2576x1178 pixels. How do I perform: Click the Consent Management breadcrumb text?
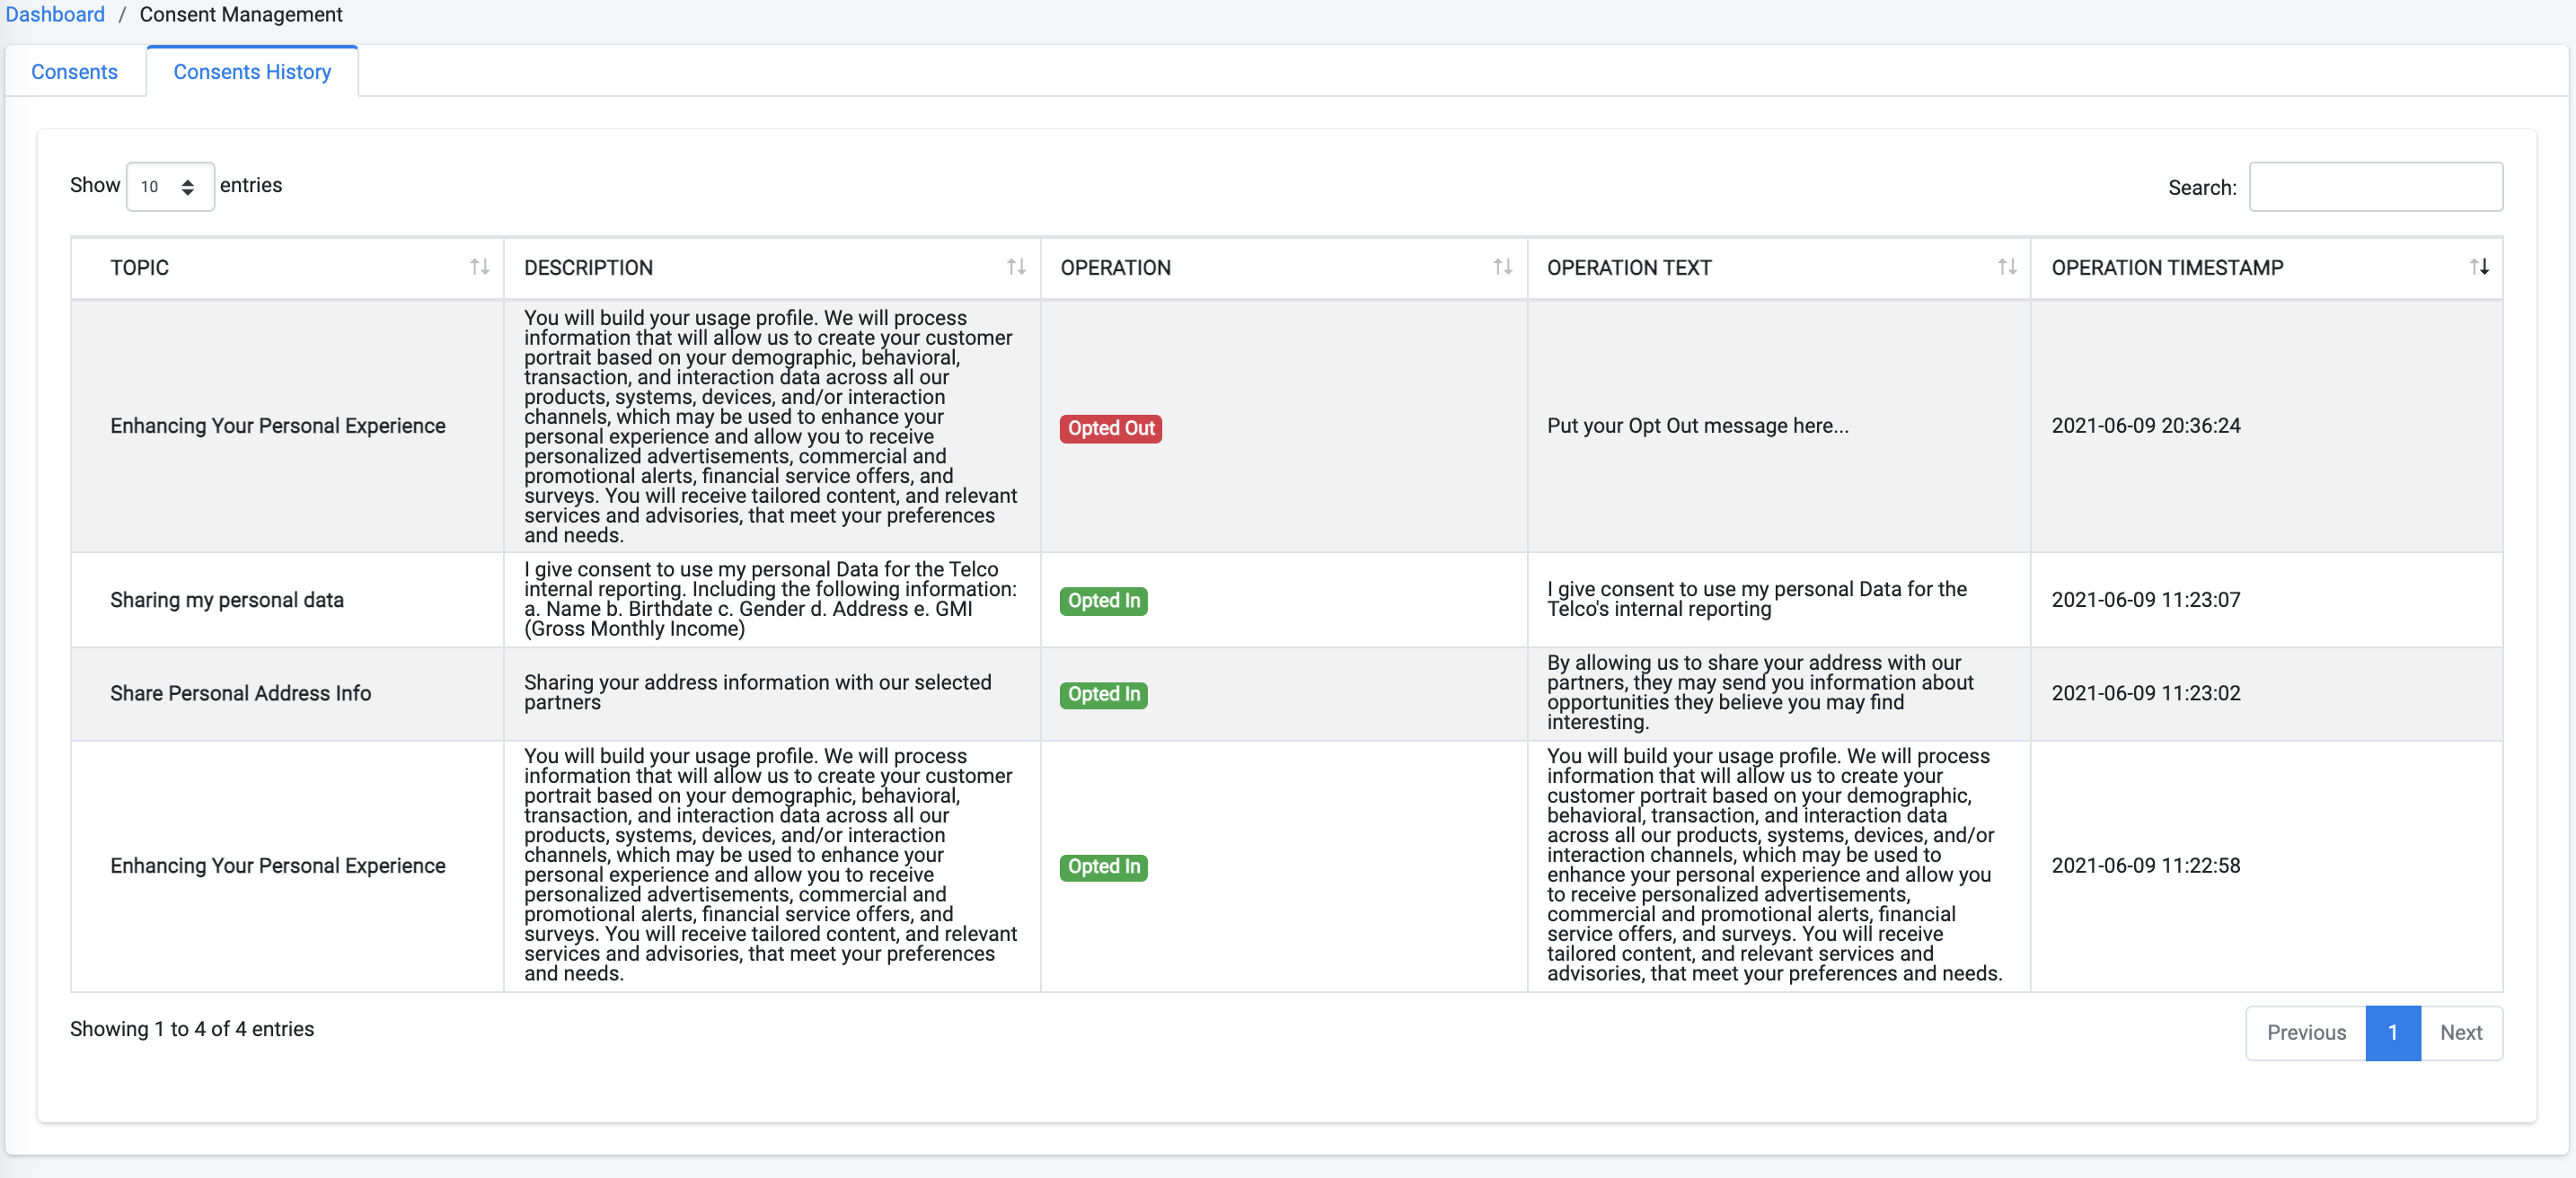[x=241, y=14]
